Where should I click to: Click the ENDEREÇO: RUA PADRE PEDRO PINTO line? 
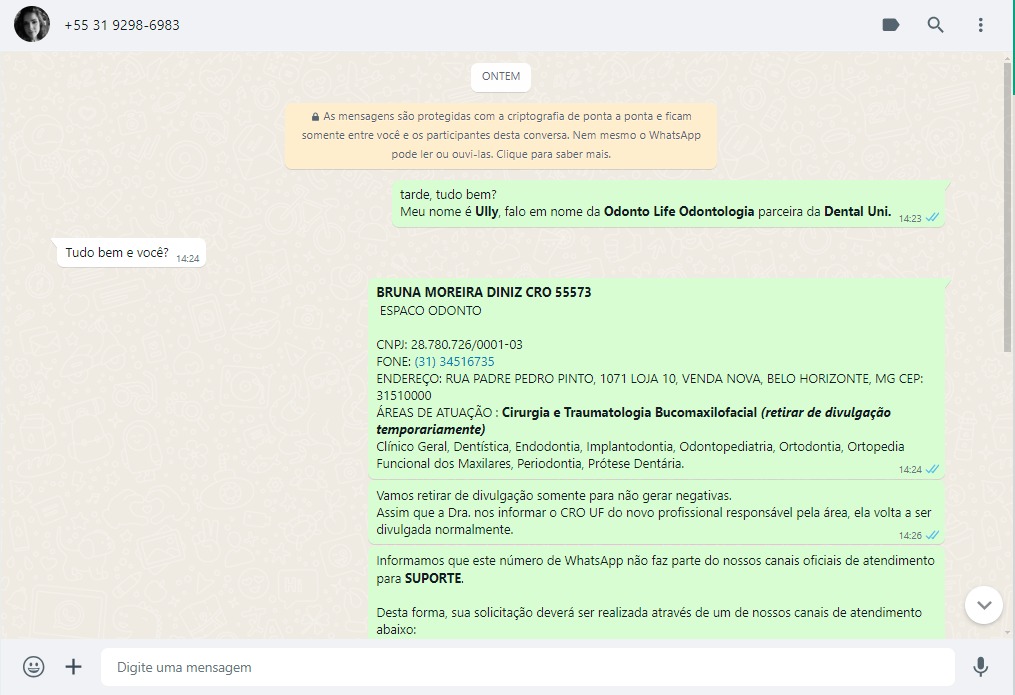(649, 387)
